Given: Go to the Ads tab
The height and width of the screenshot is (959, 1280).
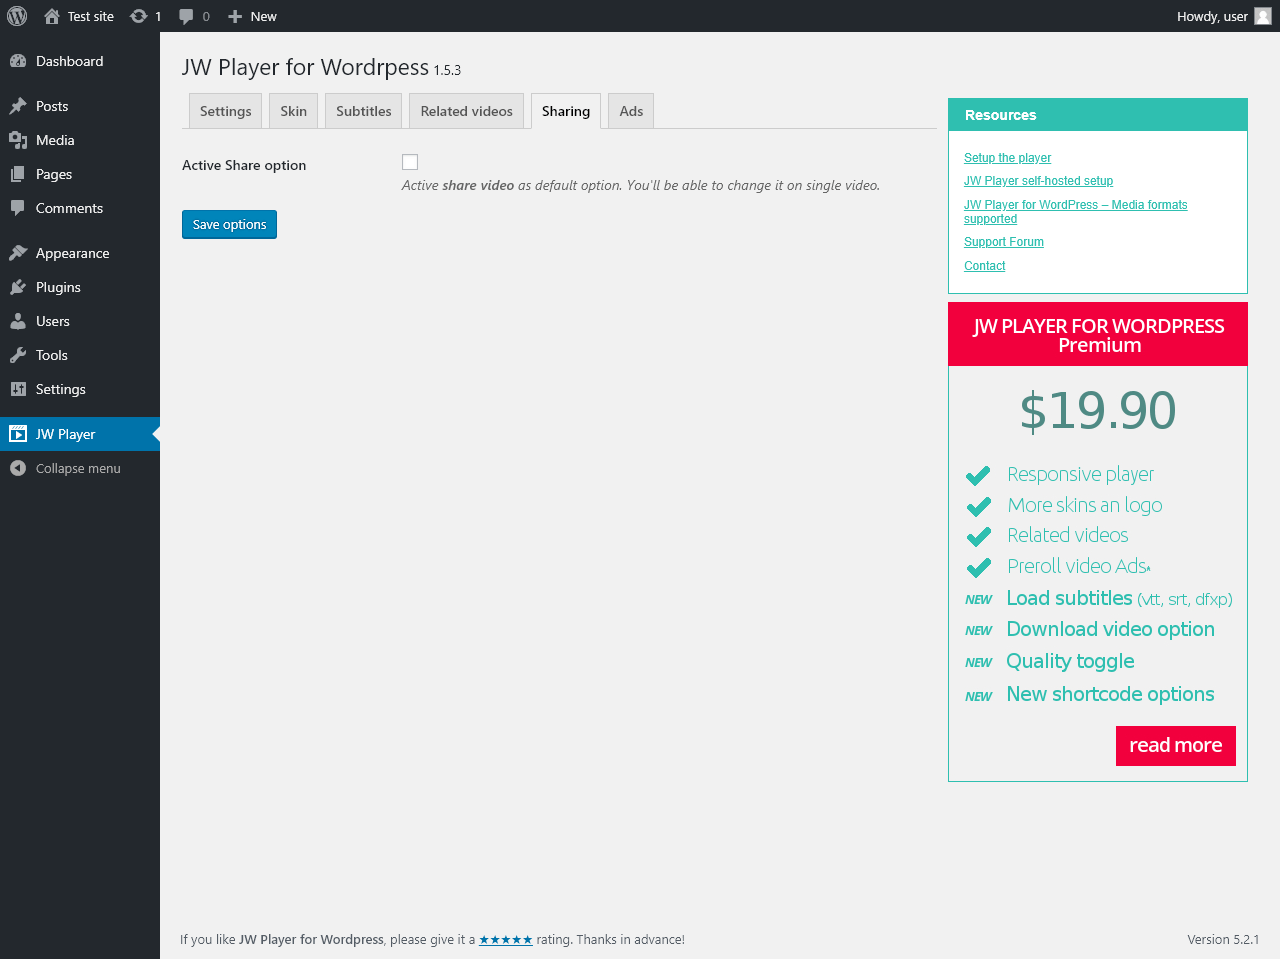Looking at the screenshot, I should [x=631, y=111].
